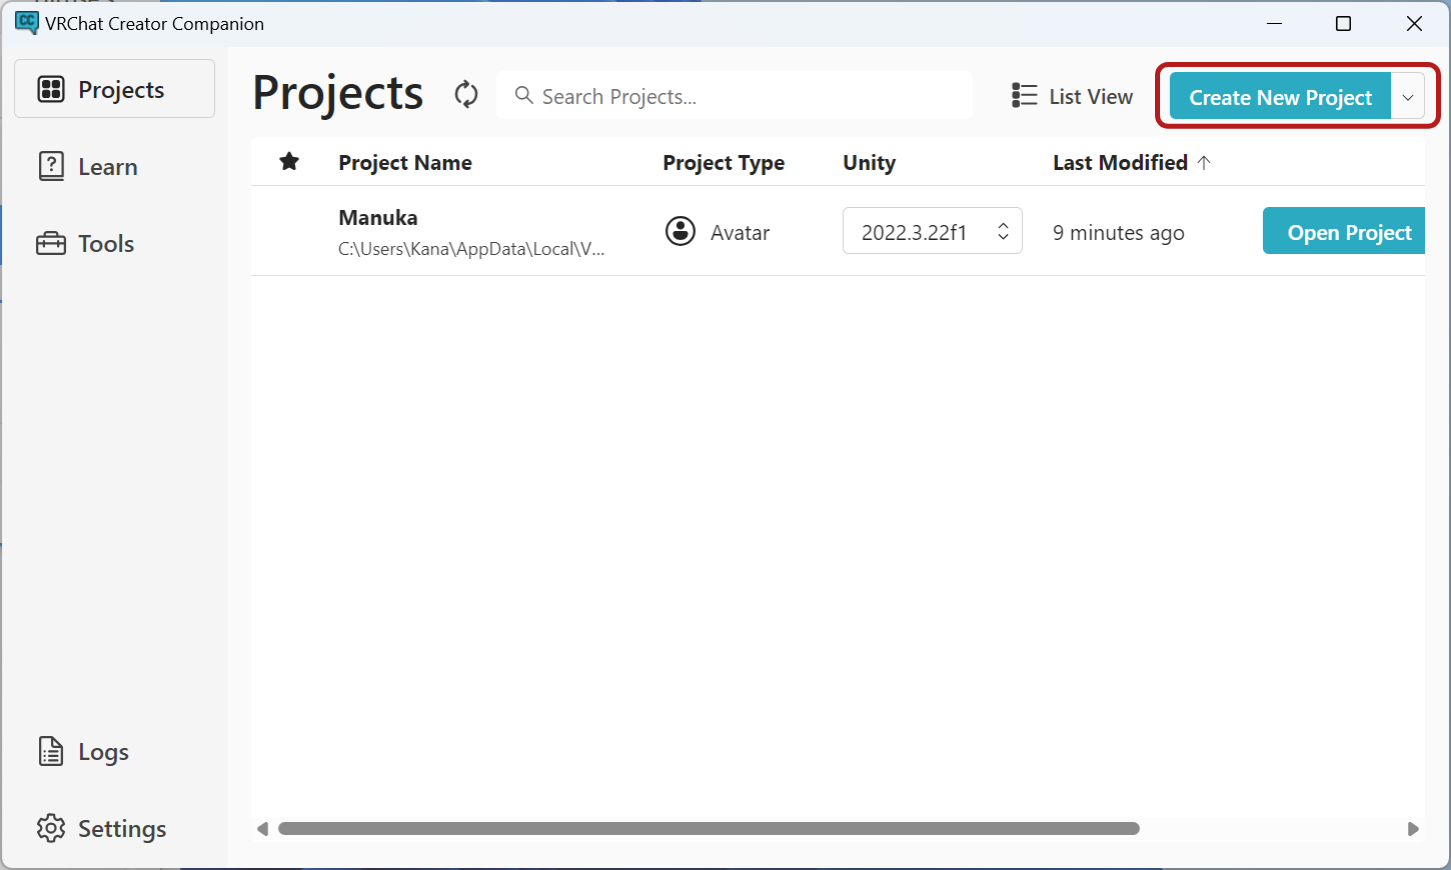
Task: Click the refresh projects icon
Action: pos(466,95)
